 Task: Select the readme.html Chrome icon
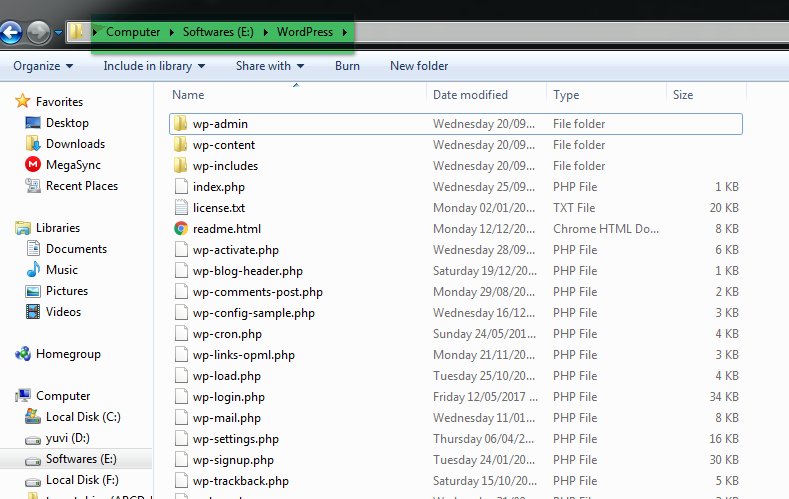click(x=181, y=228)
